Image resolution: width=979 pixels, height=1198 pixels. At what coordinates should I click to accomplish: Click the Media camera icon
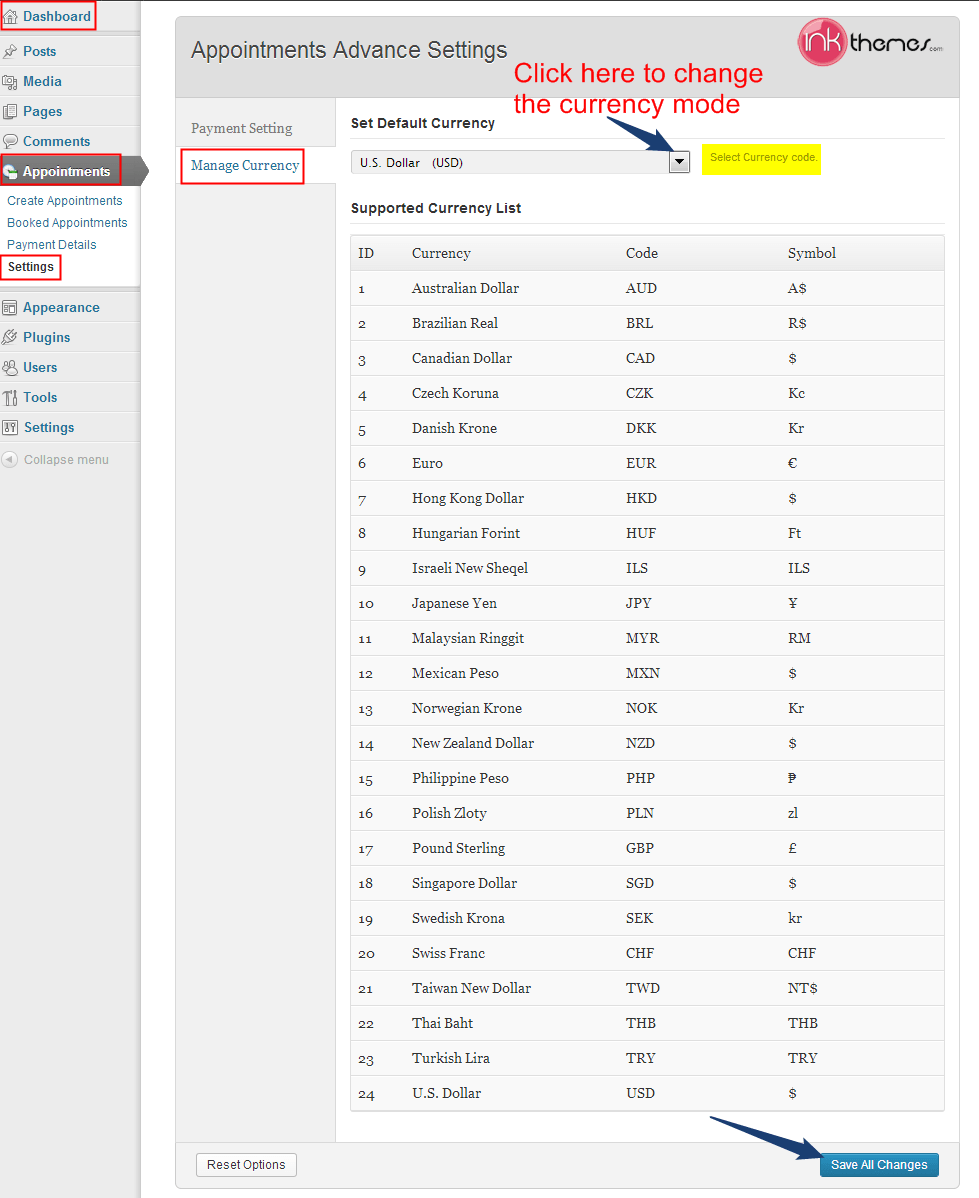tap(10, 82)
